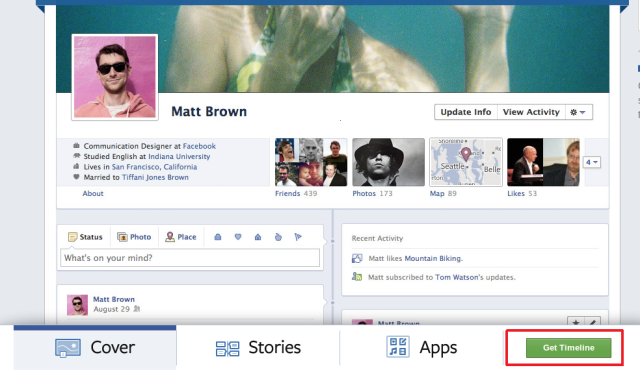Screen dimensions: 640x370
Task: Click the August 29 post date
Action: pos(111,309)
